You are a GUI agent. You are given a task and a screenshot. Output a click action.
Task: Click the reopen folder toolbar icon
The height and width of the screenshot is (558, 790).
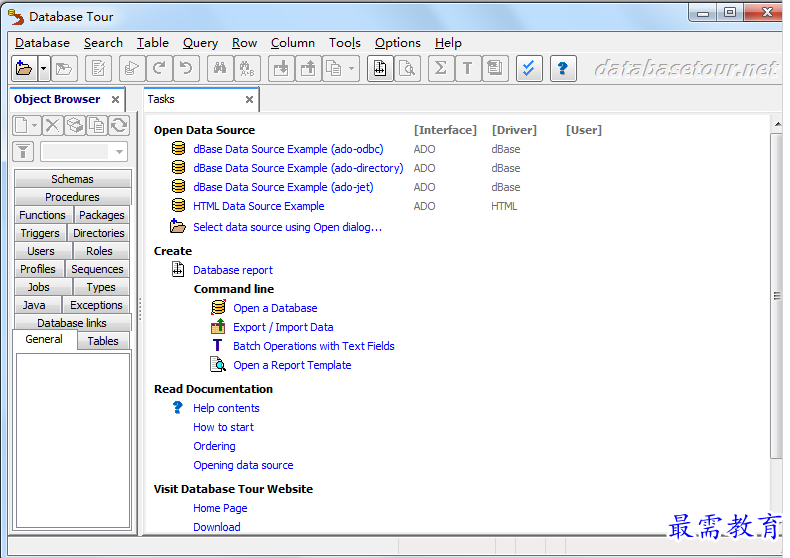(x=64, y=68)
